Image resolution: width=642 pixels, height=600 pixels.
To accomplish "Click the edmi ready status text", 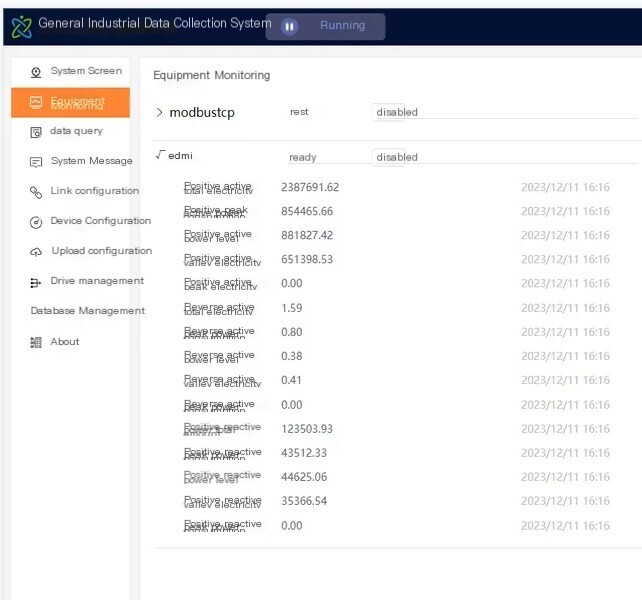I will 303,157.
